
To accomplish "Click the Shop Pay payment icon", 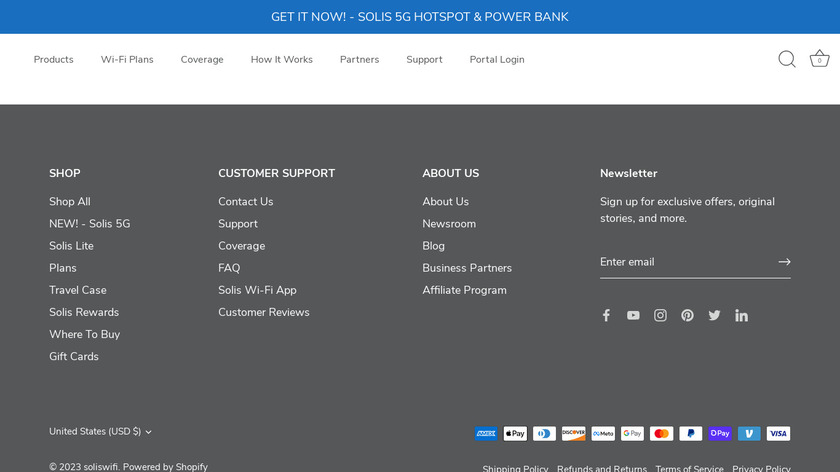I will [719, 433].
